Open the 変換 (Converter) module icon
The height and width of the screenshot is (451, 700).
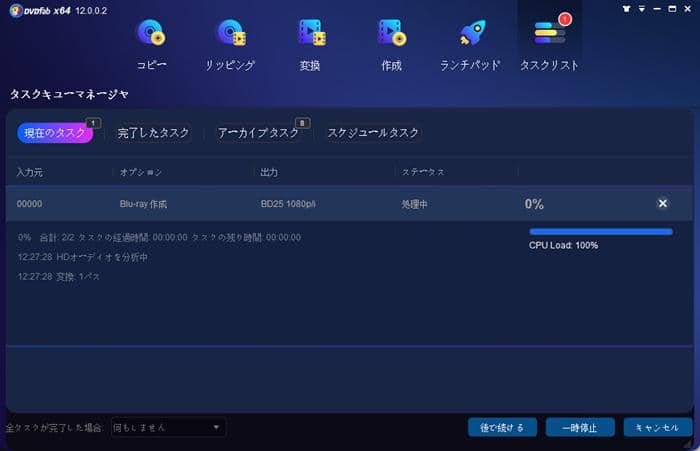(x=310, y=34)
